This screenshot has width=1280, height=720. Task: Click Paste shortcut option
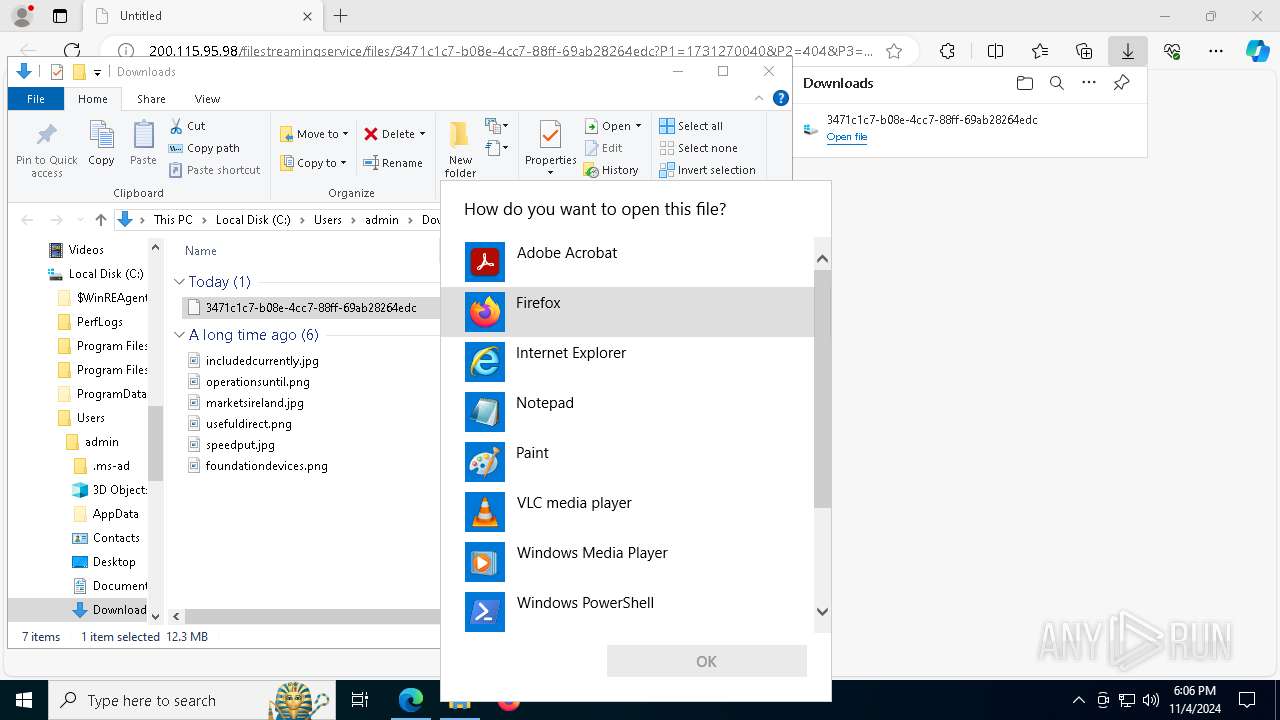(x=214, y=170)
